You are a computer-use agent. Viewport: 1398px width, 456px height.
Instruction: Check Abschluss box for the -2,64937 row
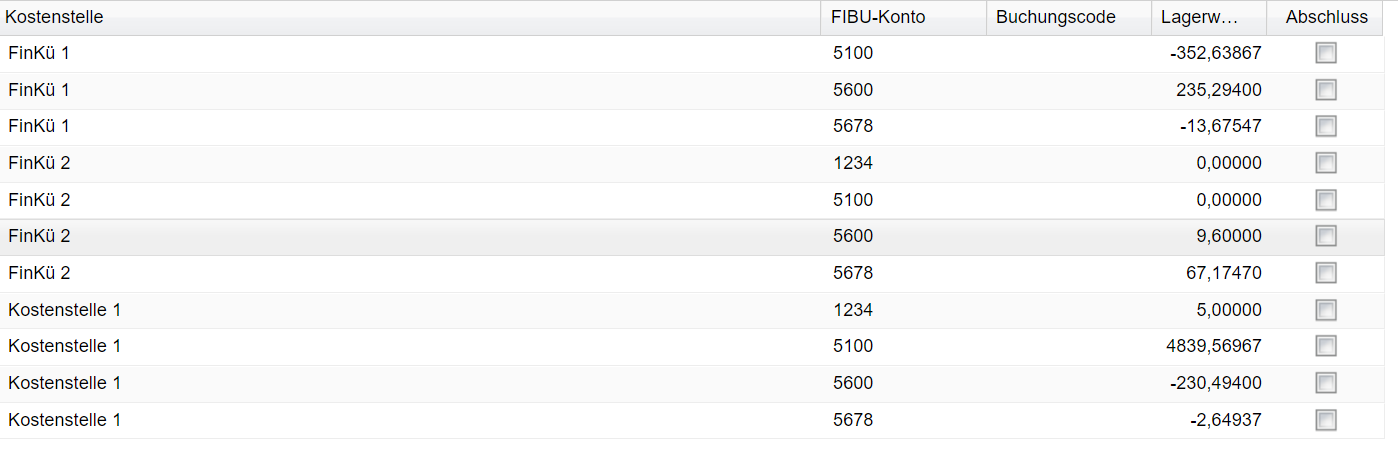(1326, 420)
